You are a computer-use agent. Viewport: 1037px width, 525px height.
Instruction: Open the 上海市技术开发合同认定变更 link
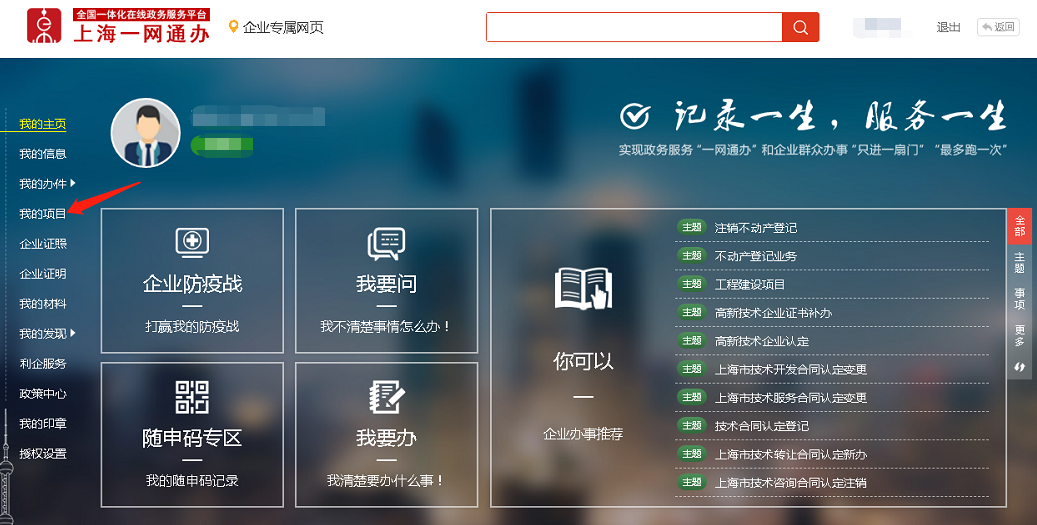[791, 370]
